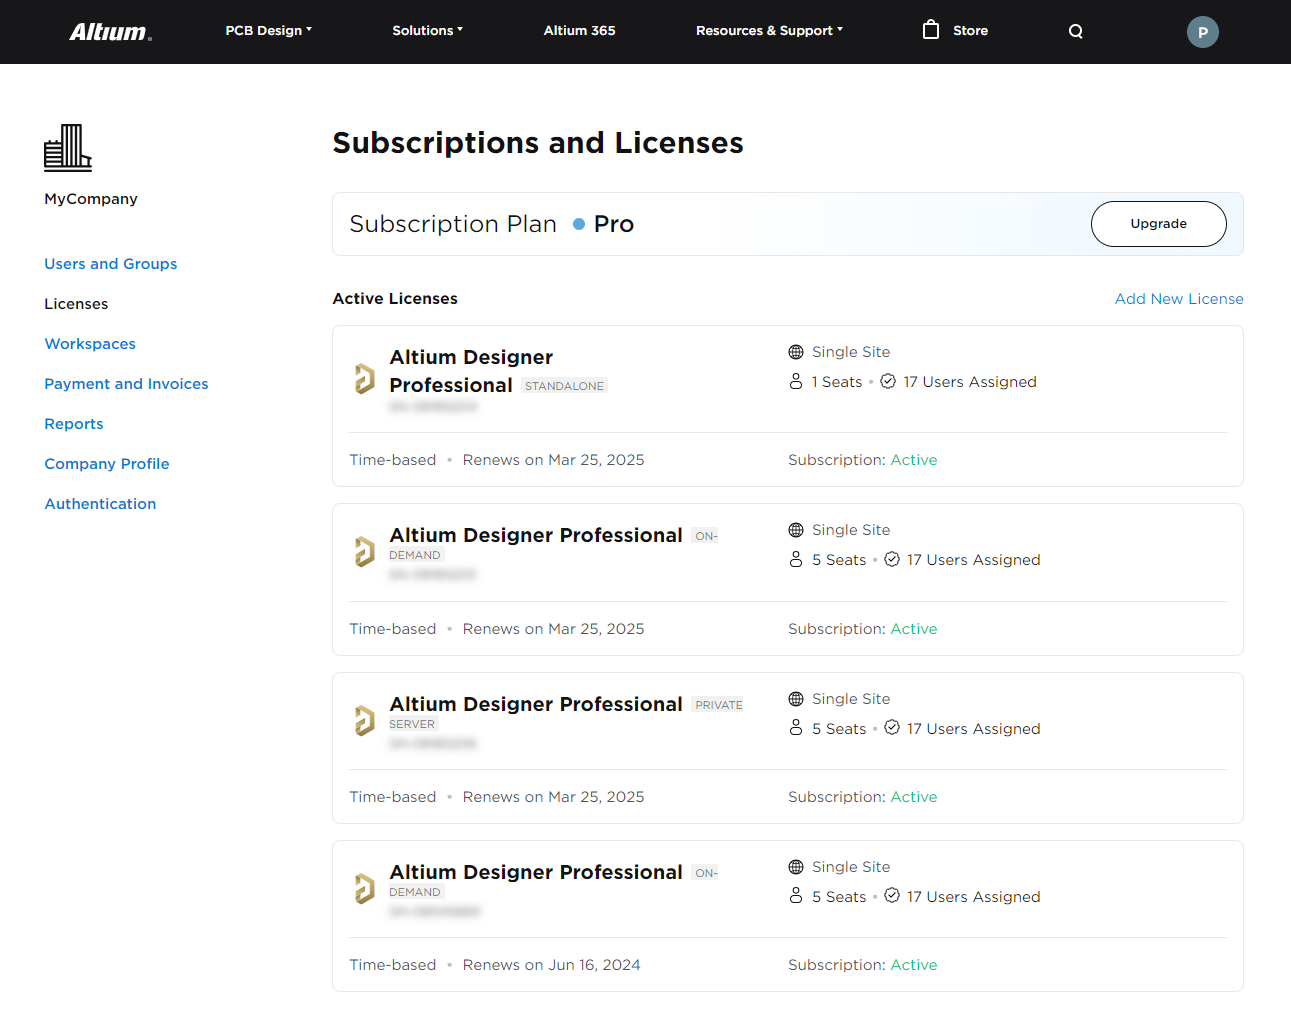Open the user profile avatar P
This screenshot has width=1291, height=1011.
(x=1202, y=32)
